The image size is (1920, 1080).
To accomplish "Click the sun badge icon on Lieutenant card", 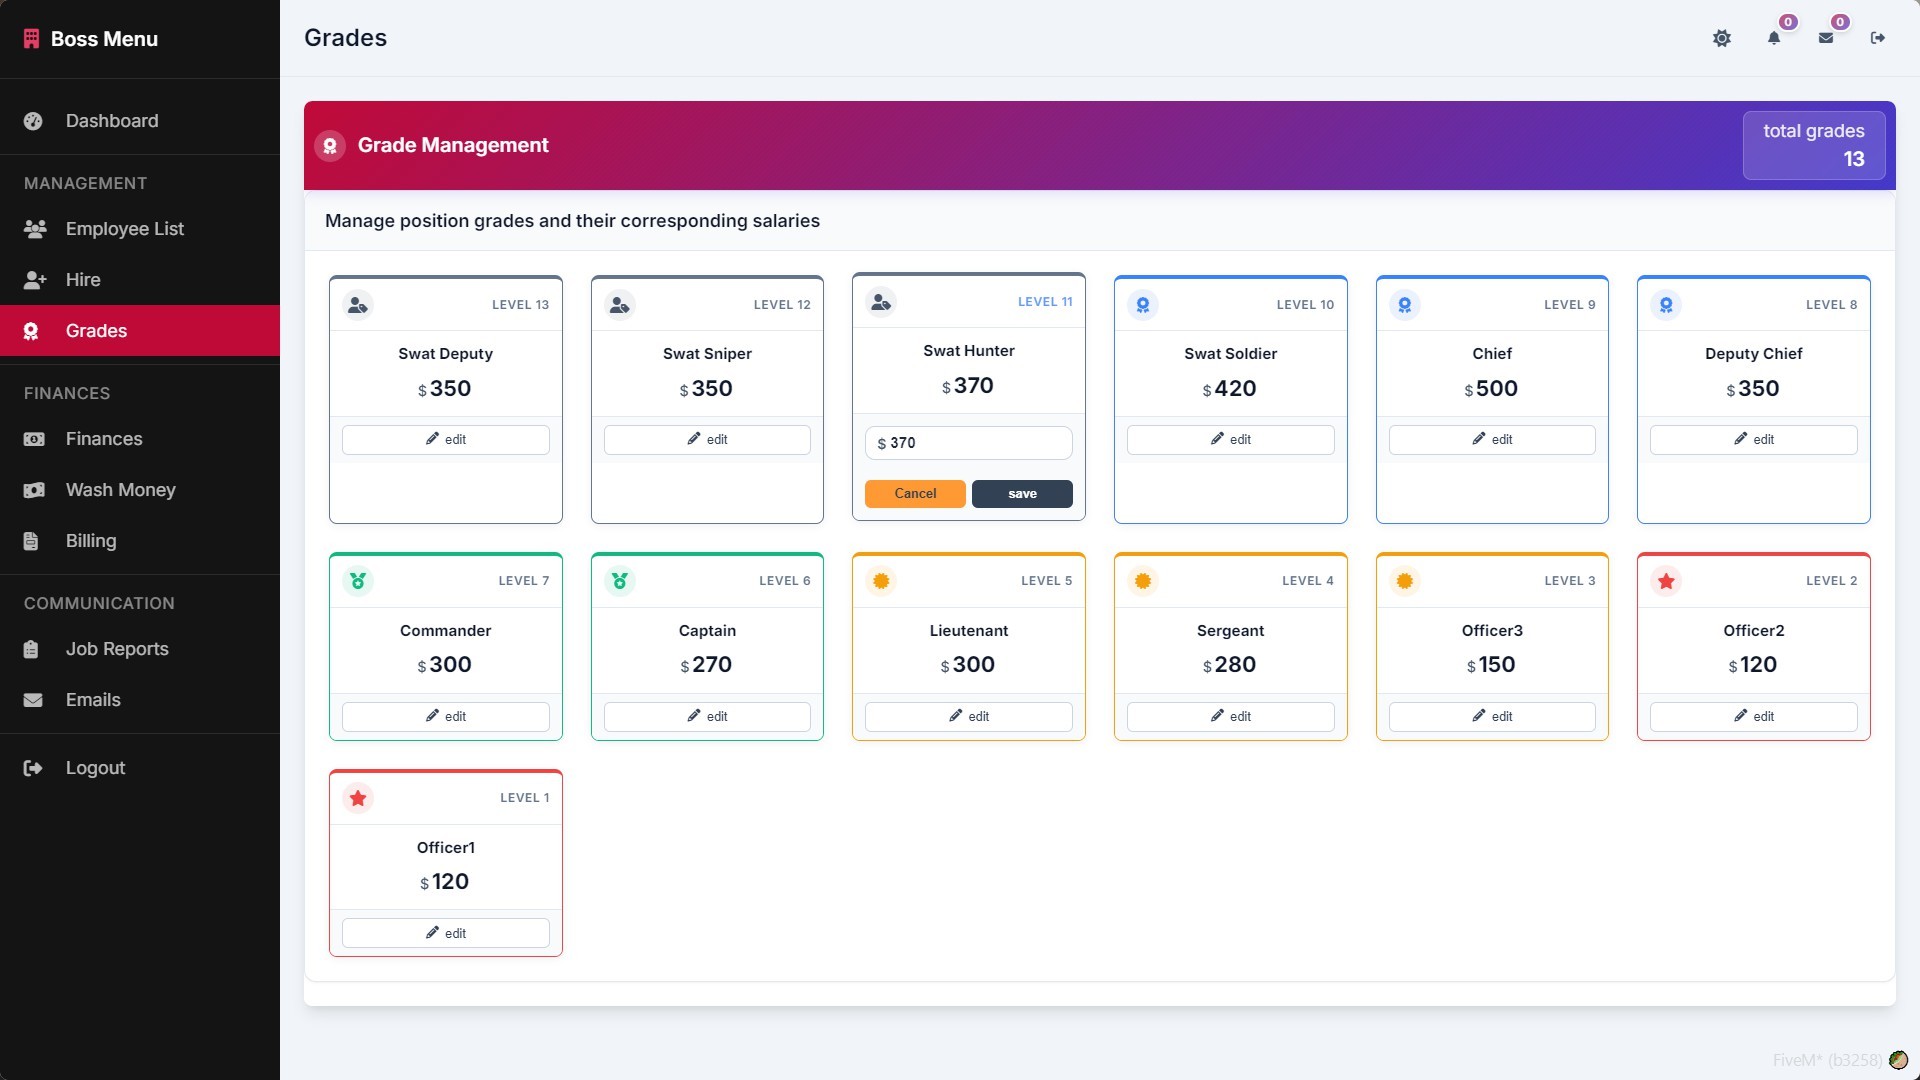I will (881, 581).
